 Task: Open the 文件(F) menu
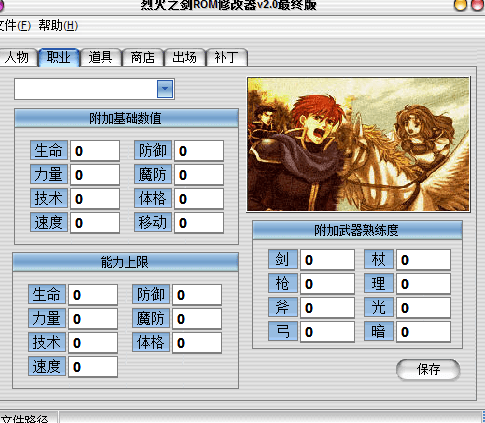pyautogui.click(x=14, y=26)
